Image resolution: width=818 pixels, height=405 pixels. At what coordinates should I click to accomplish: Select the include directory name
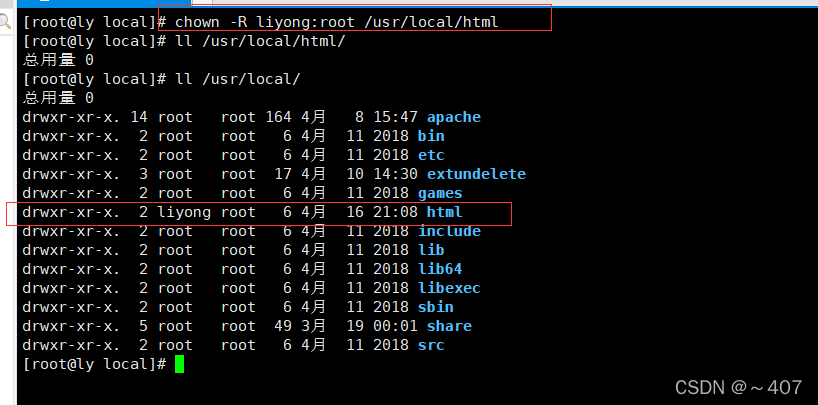click(x=449, y=231)
